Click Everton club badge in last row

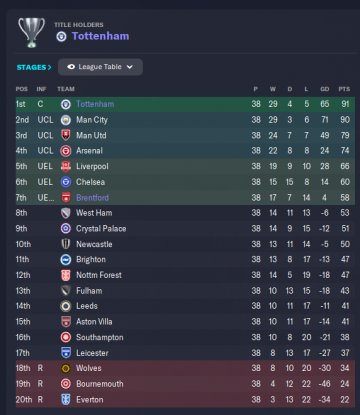point(66,400)
